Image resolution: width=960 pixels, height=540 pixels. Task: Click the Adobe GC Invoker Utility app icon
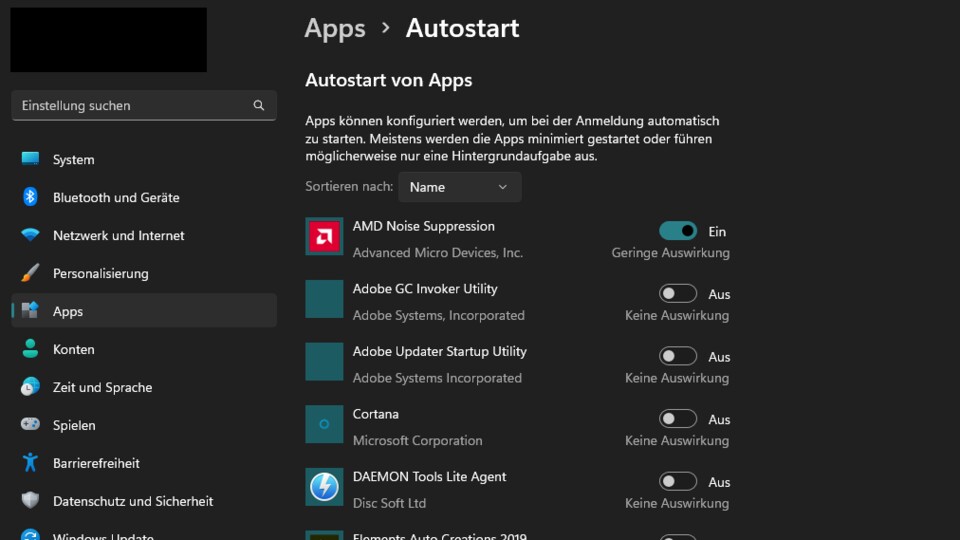[x=324, y=299]
